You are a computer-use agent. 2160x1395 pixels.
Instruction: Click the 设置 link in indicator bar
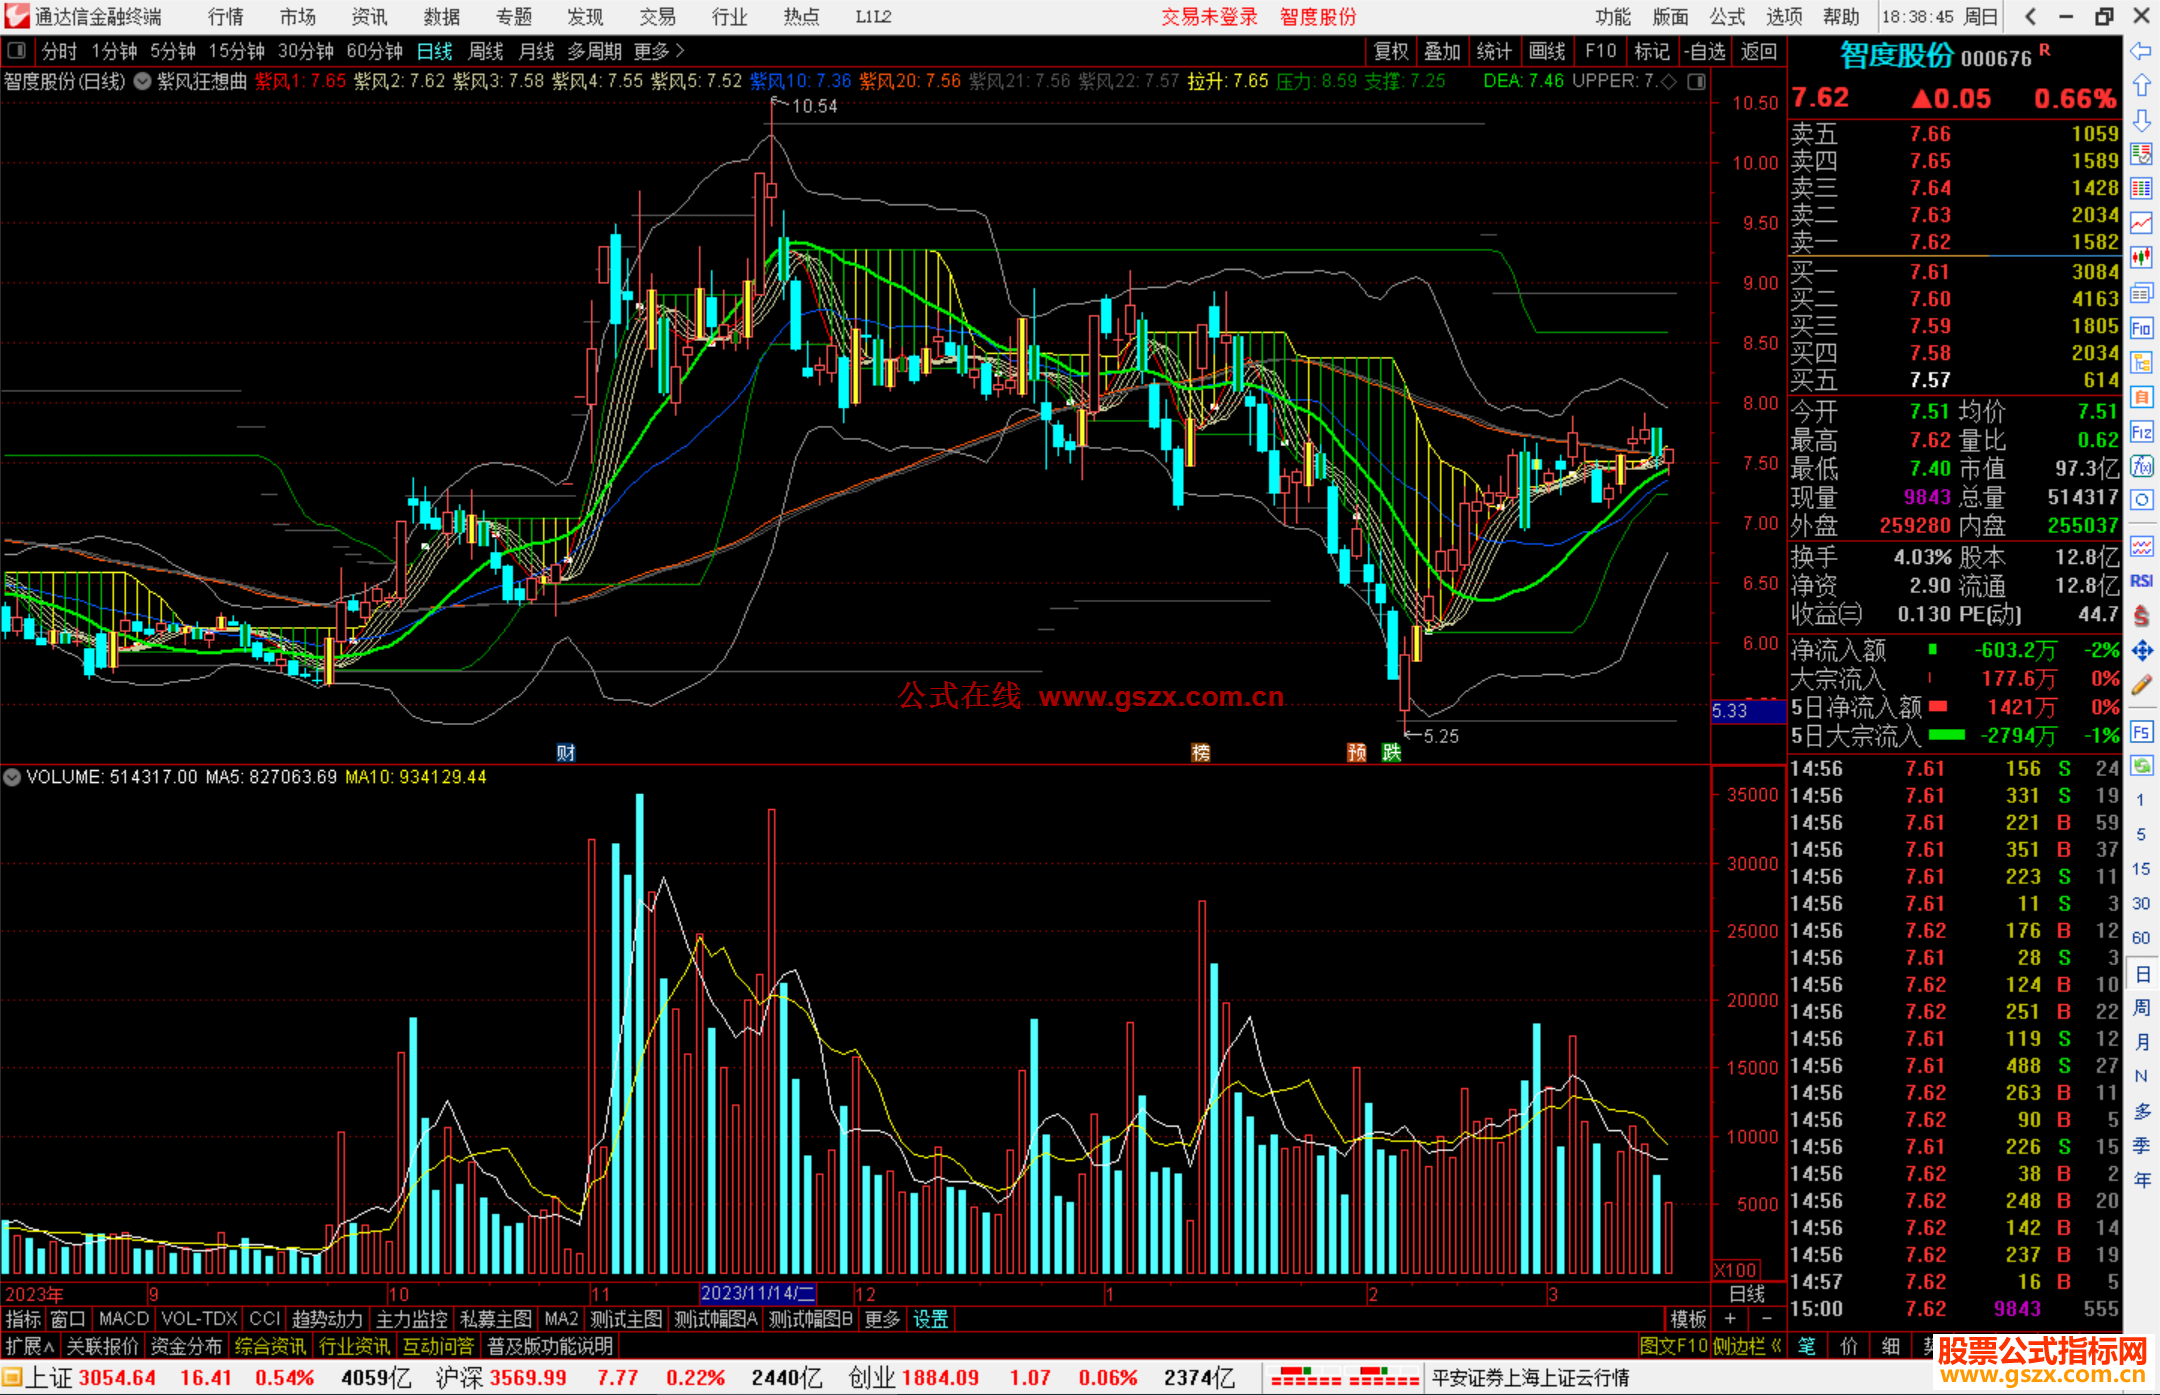(930, 1319)
